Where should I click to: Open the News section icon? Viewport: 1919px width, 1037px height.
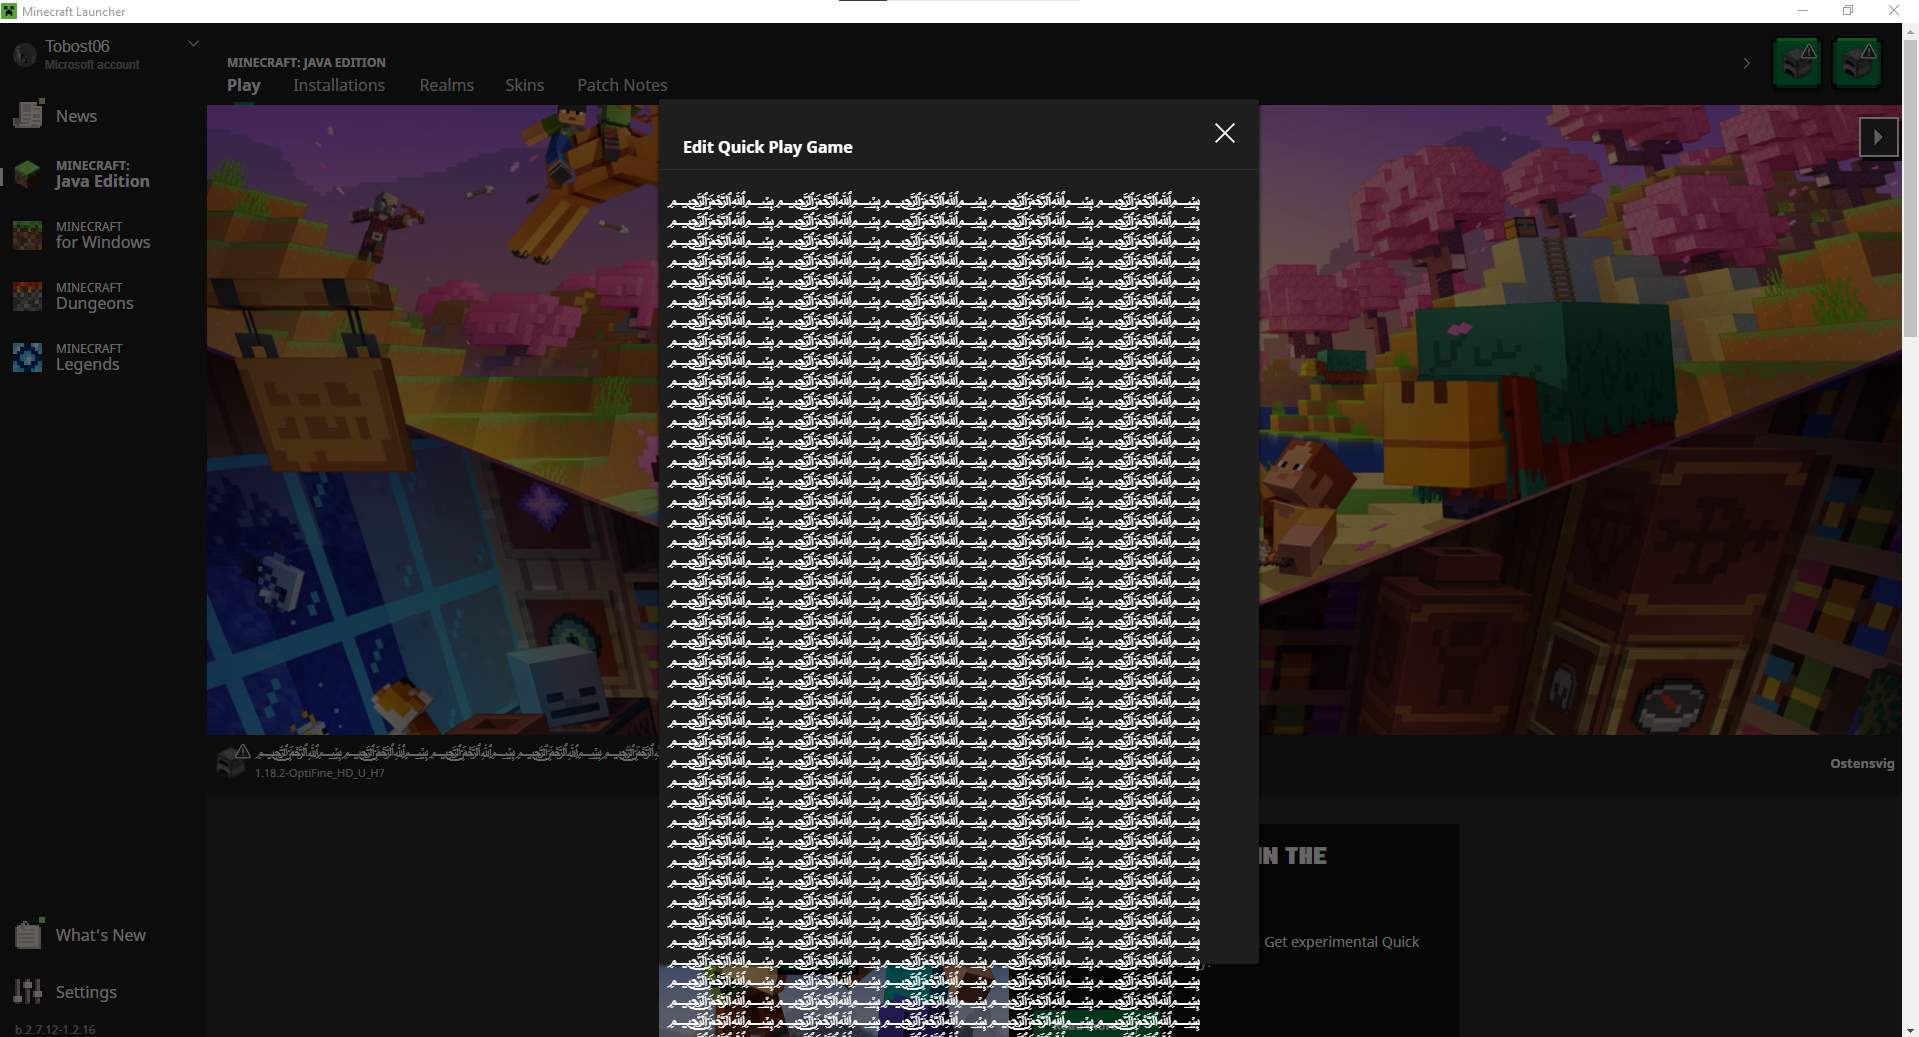click(28, 114)
